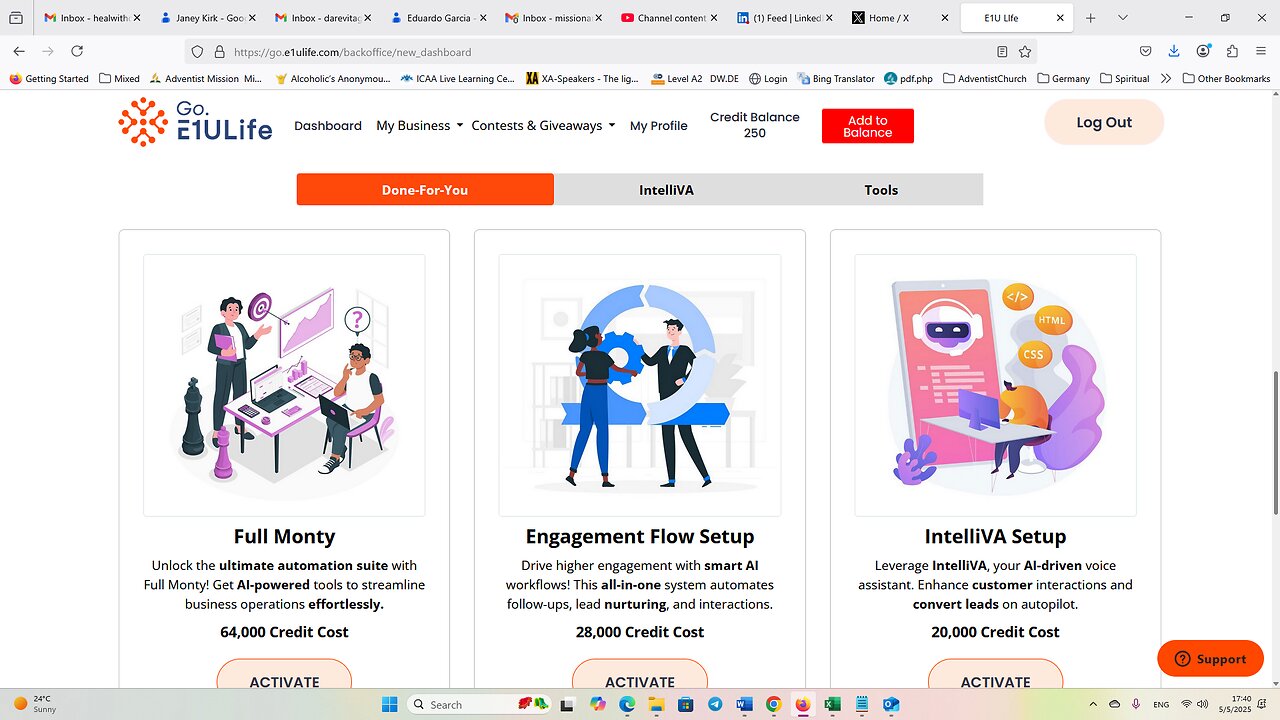Open Microsoft Edge from the taskbar

coord(627,704)
